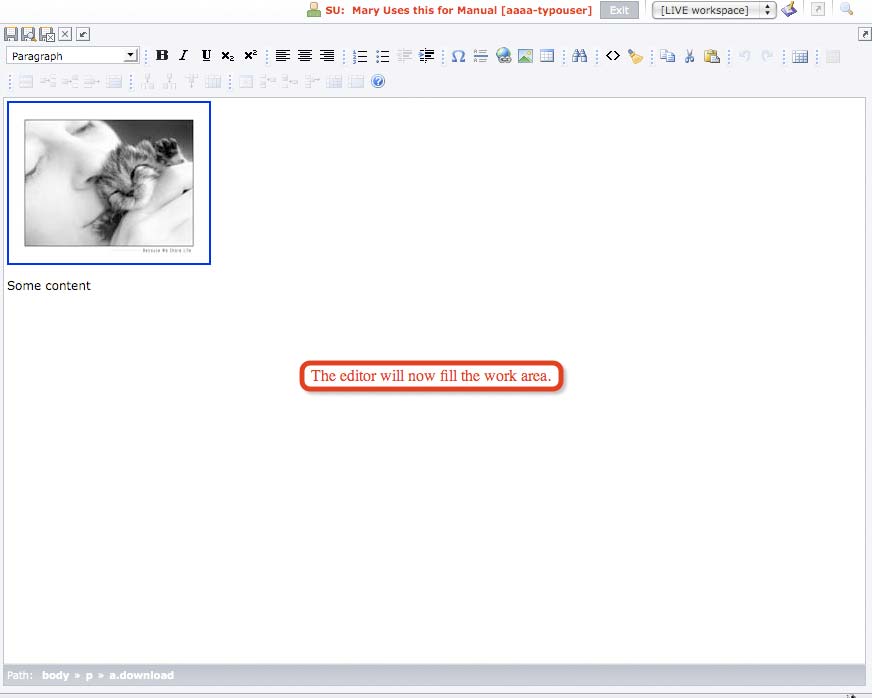Toggle underline formatting
The height and width of the screenshot is (698, 872).
pyautogui.click(x=206, y=56)
